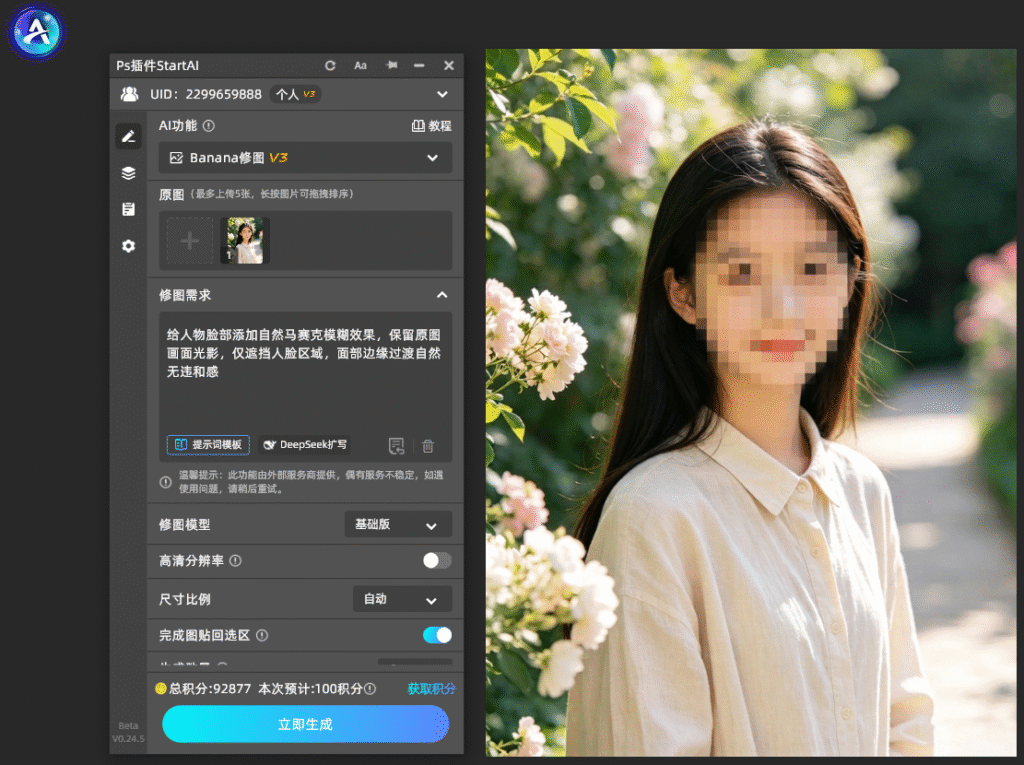Click the DeepSeek扩写 button
This screenshot has height=765, width=1024.
(x=304, y=445)
